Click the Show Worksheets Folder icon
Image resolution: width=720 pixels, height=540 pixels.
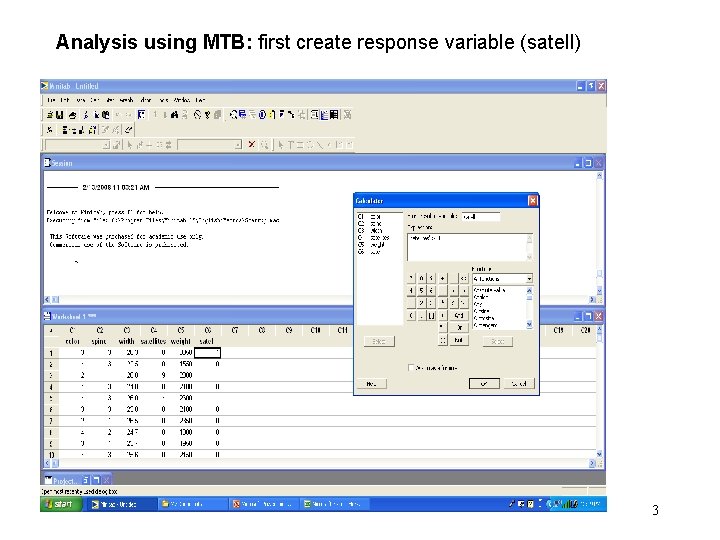242,115
